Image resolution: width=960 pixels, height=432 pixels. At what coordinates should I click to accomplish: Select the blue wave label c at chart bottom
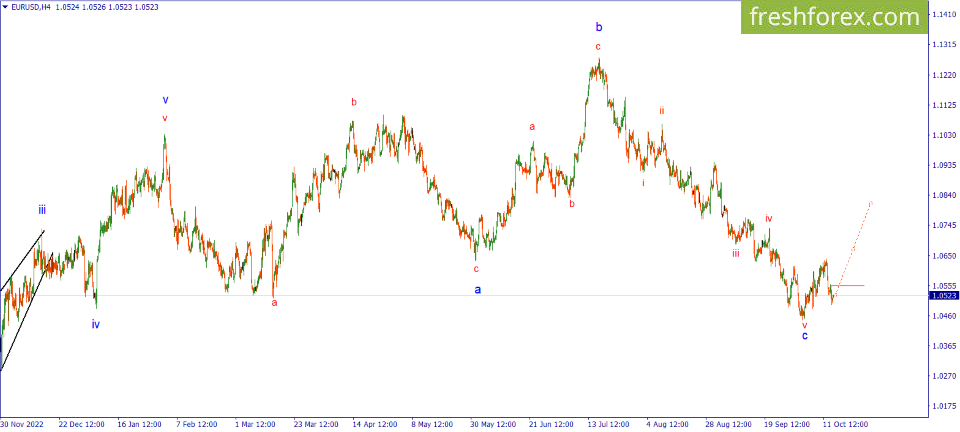tap(804, 336)
